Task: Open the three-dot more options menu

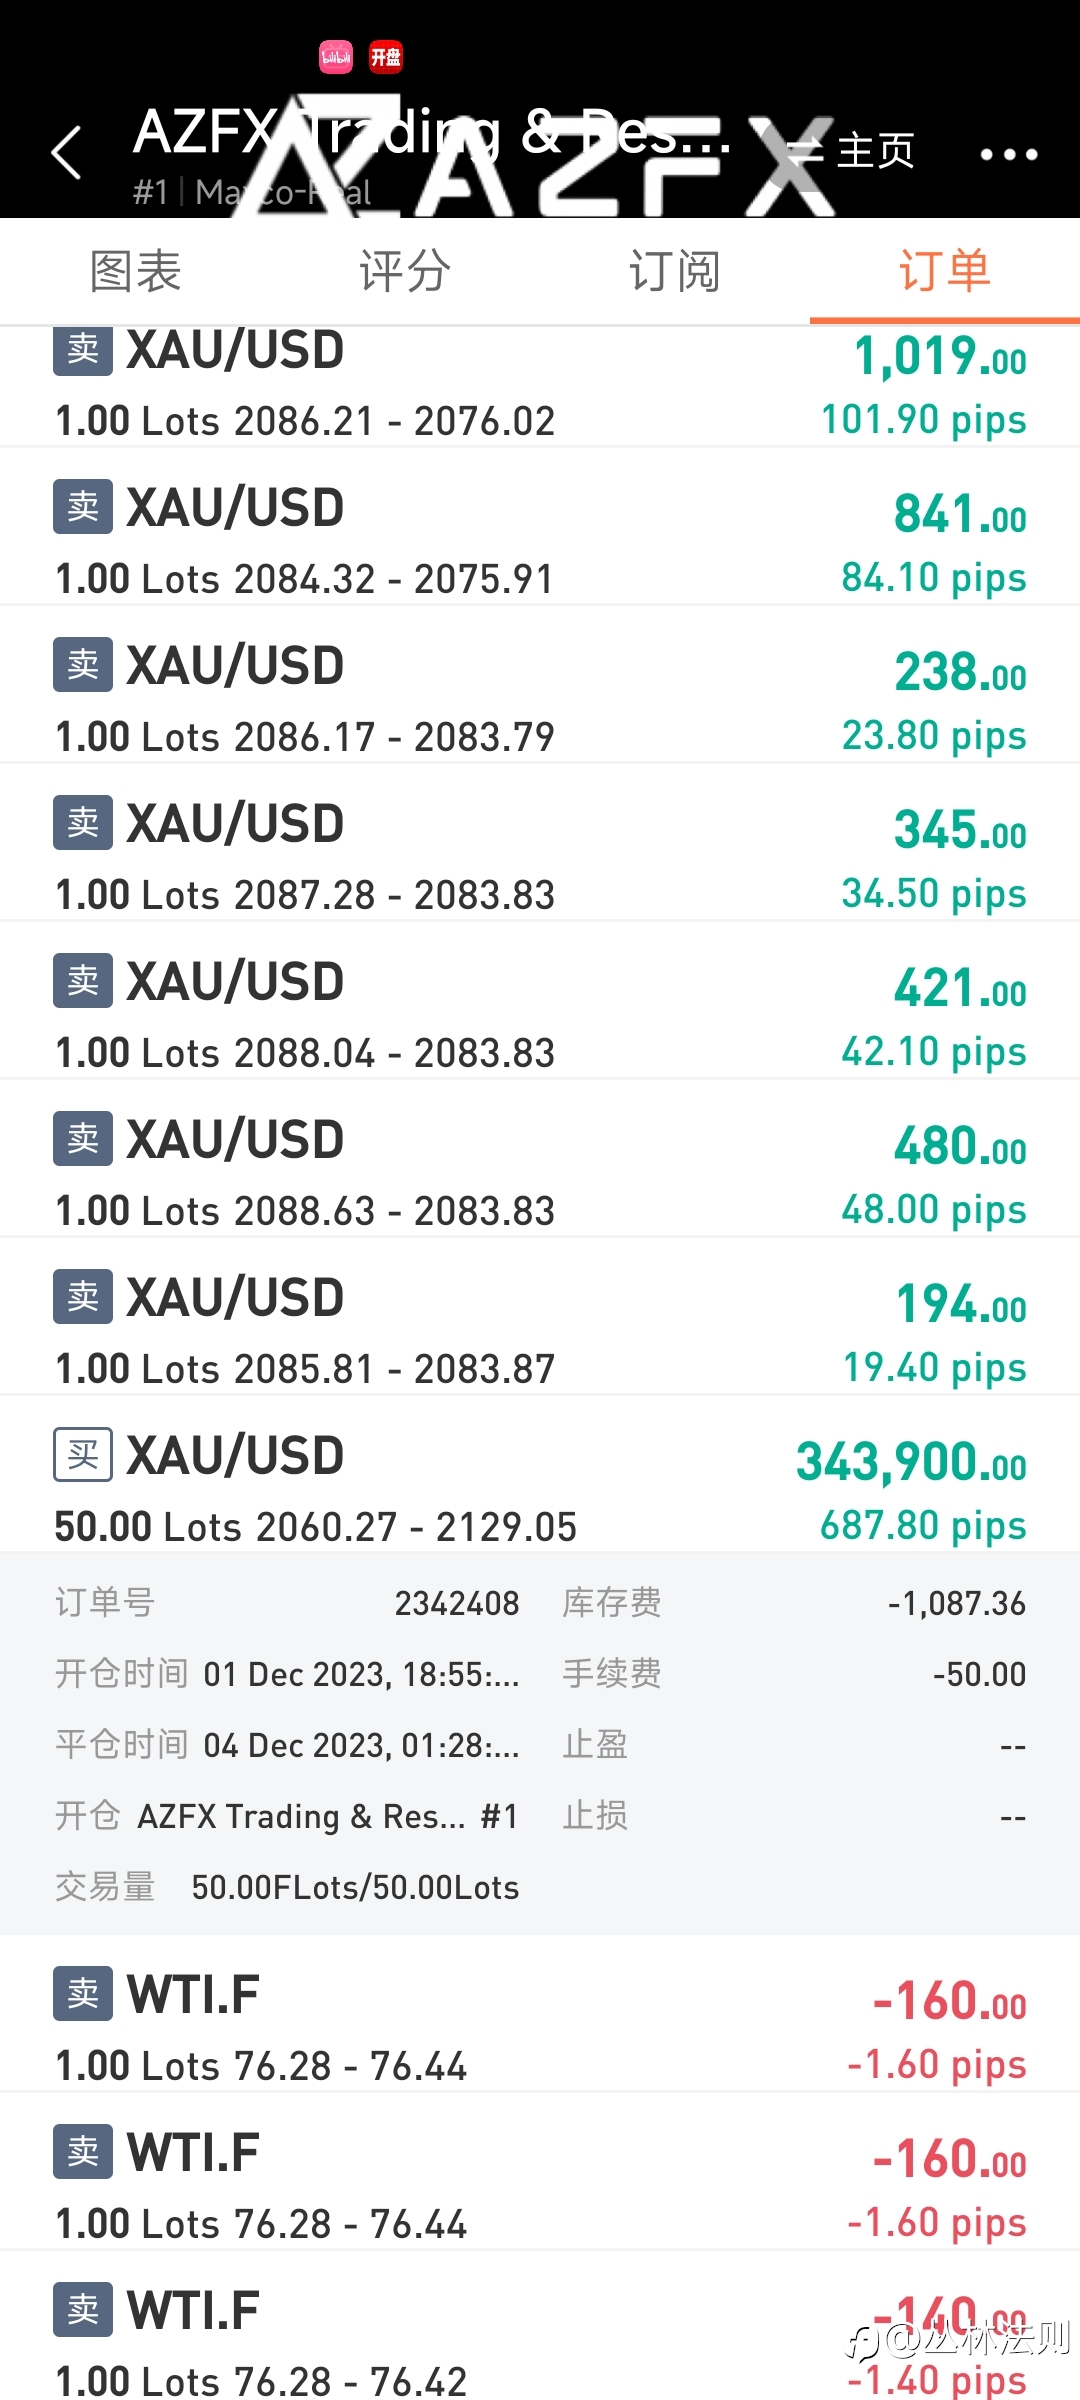Action: (x=1008, y=154)
